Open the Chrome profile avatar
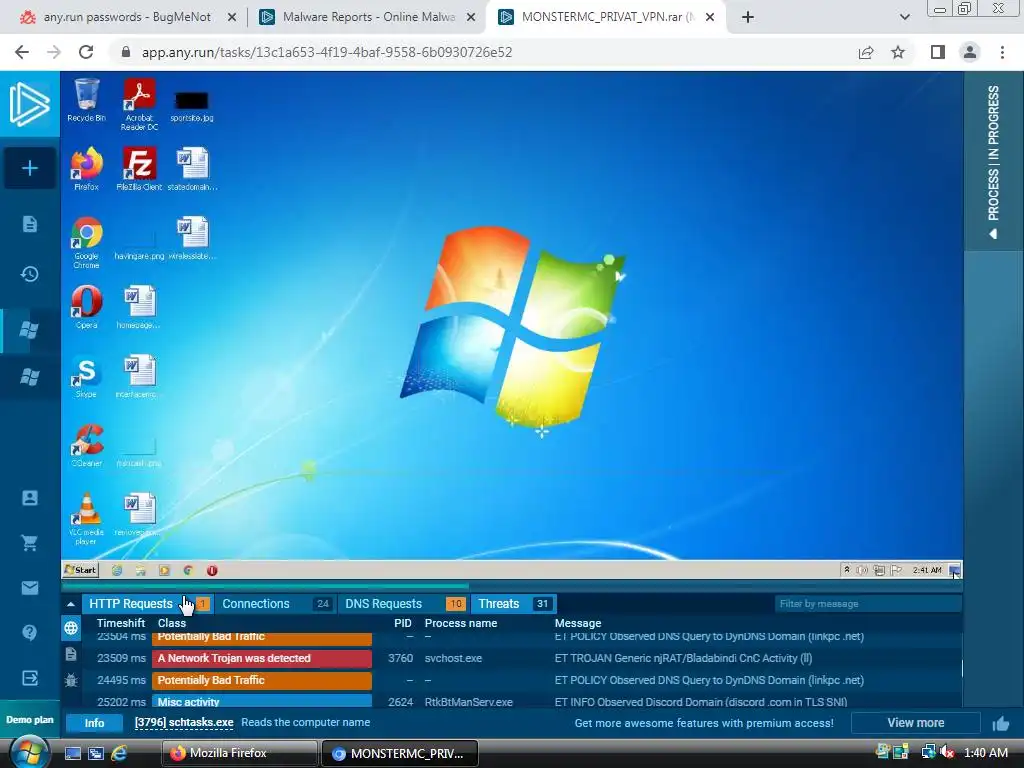 970,52
